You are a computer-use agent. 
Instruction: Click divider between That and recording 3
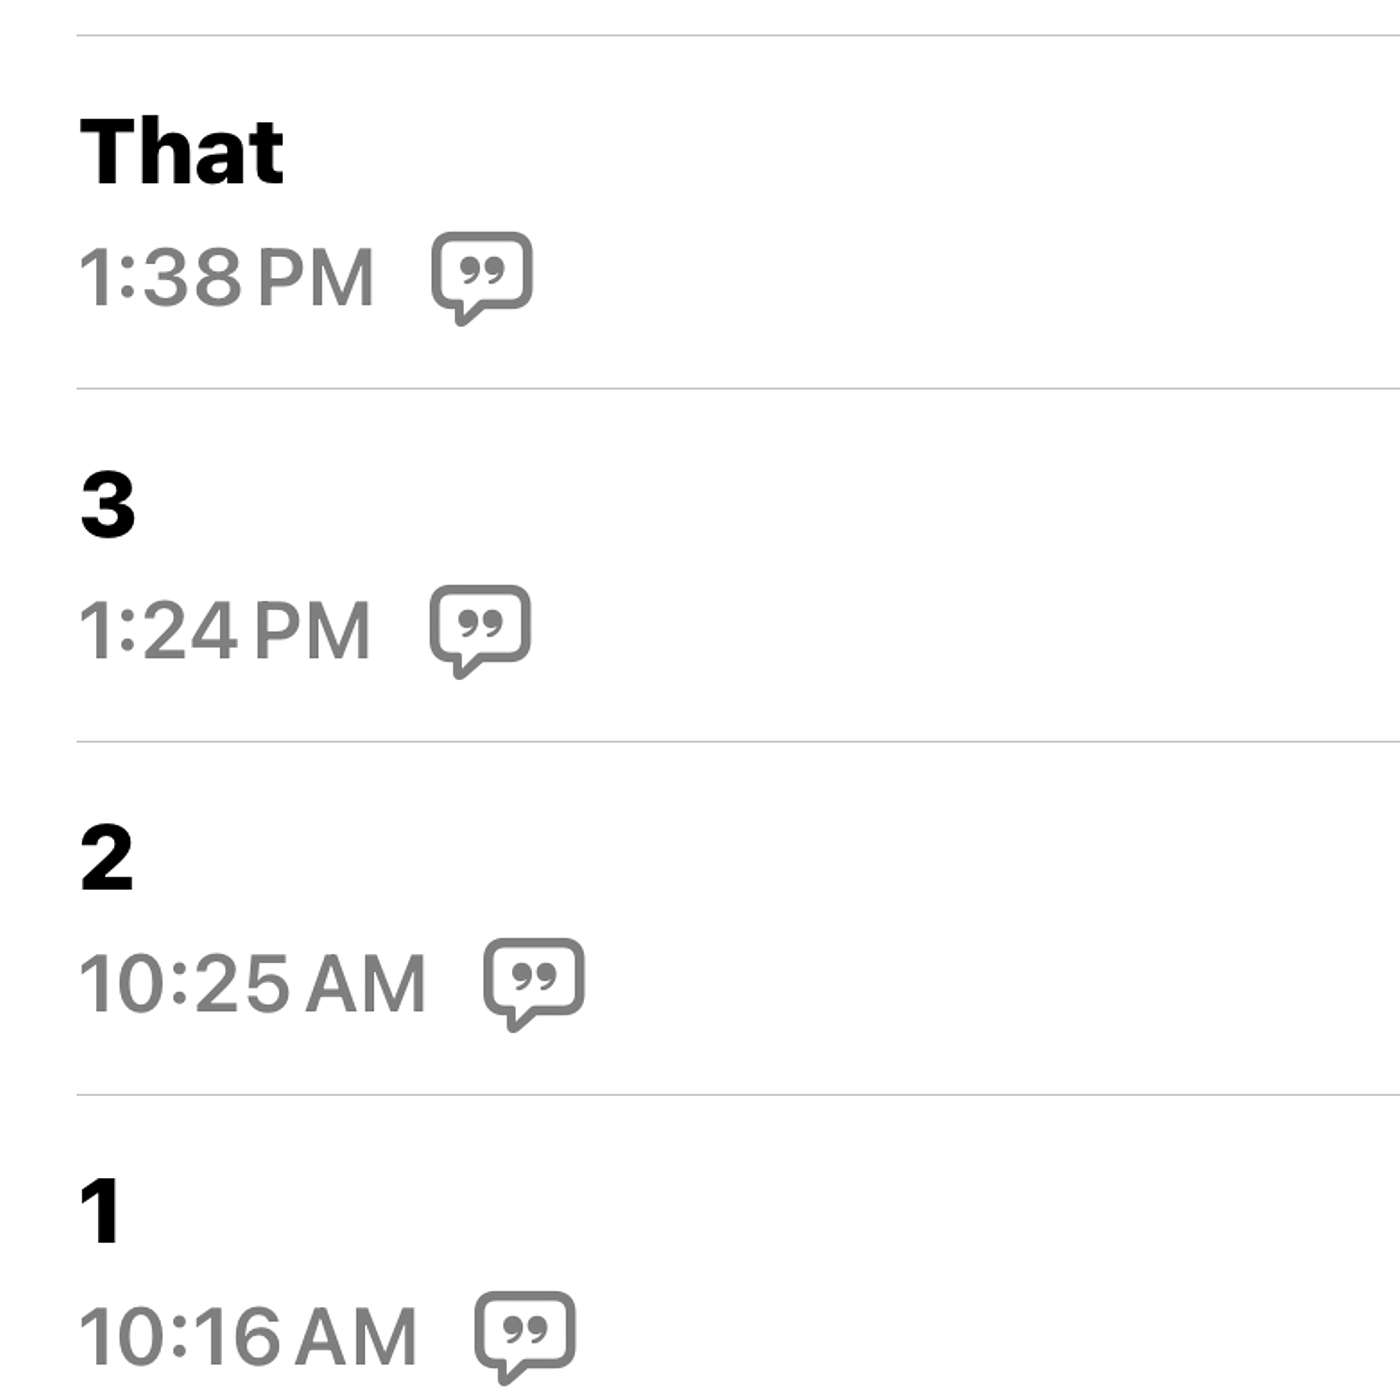pos(738,389)
